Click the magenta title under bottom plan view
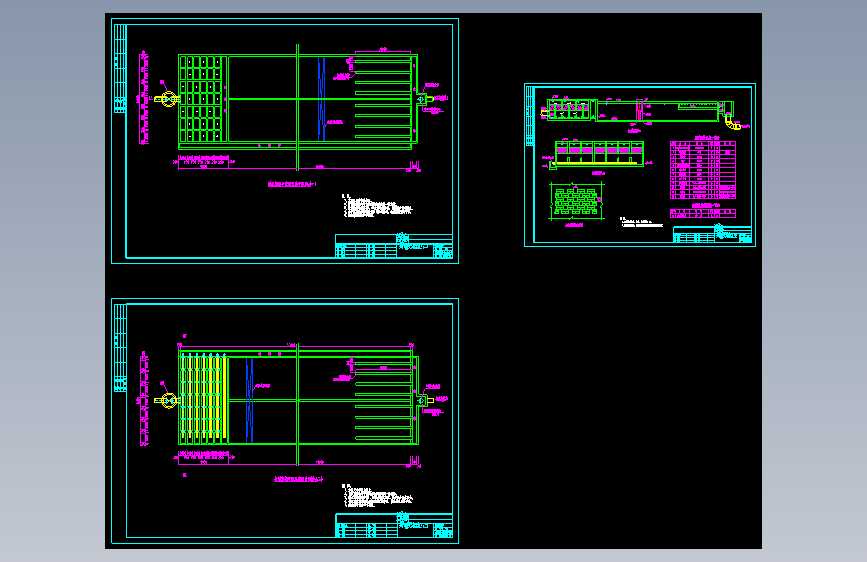 click(x=299, y=479)
